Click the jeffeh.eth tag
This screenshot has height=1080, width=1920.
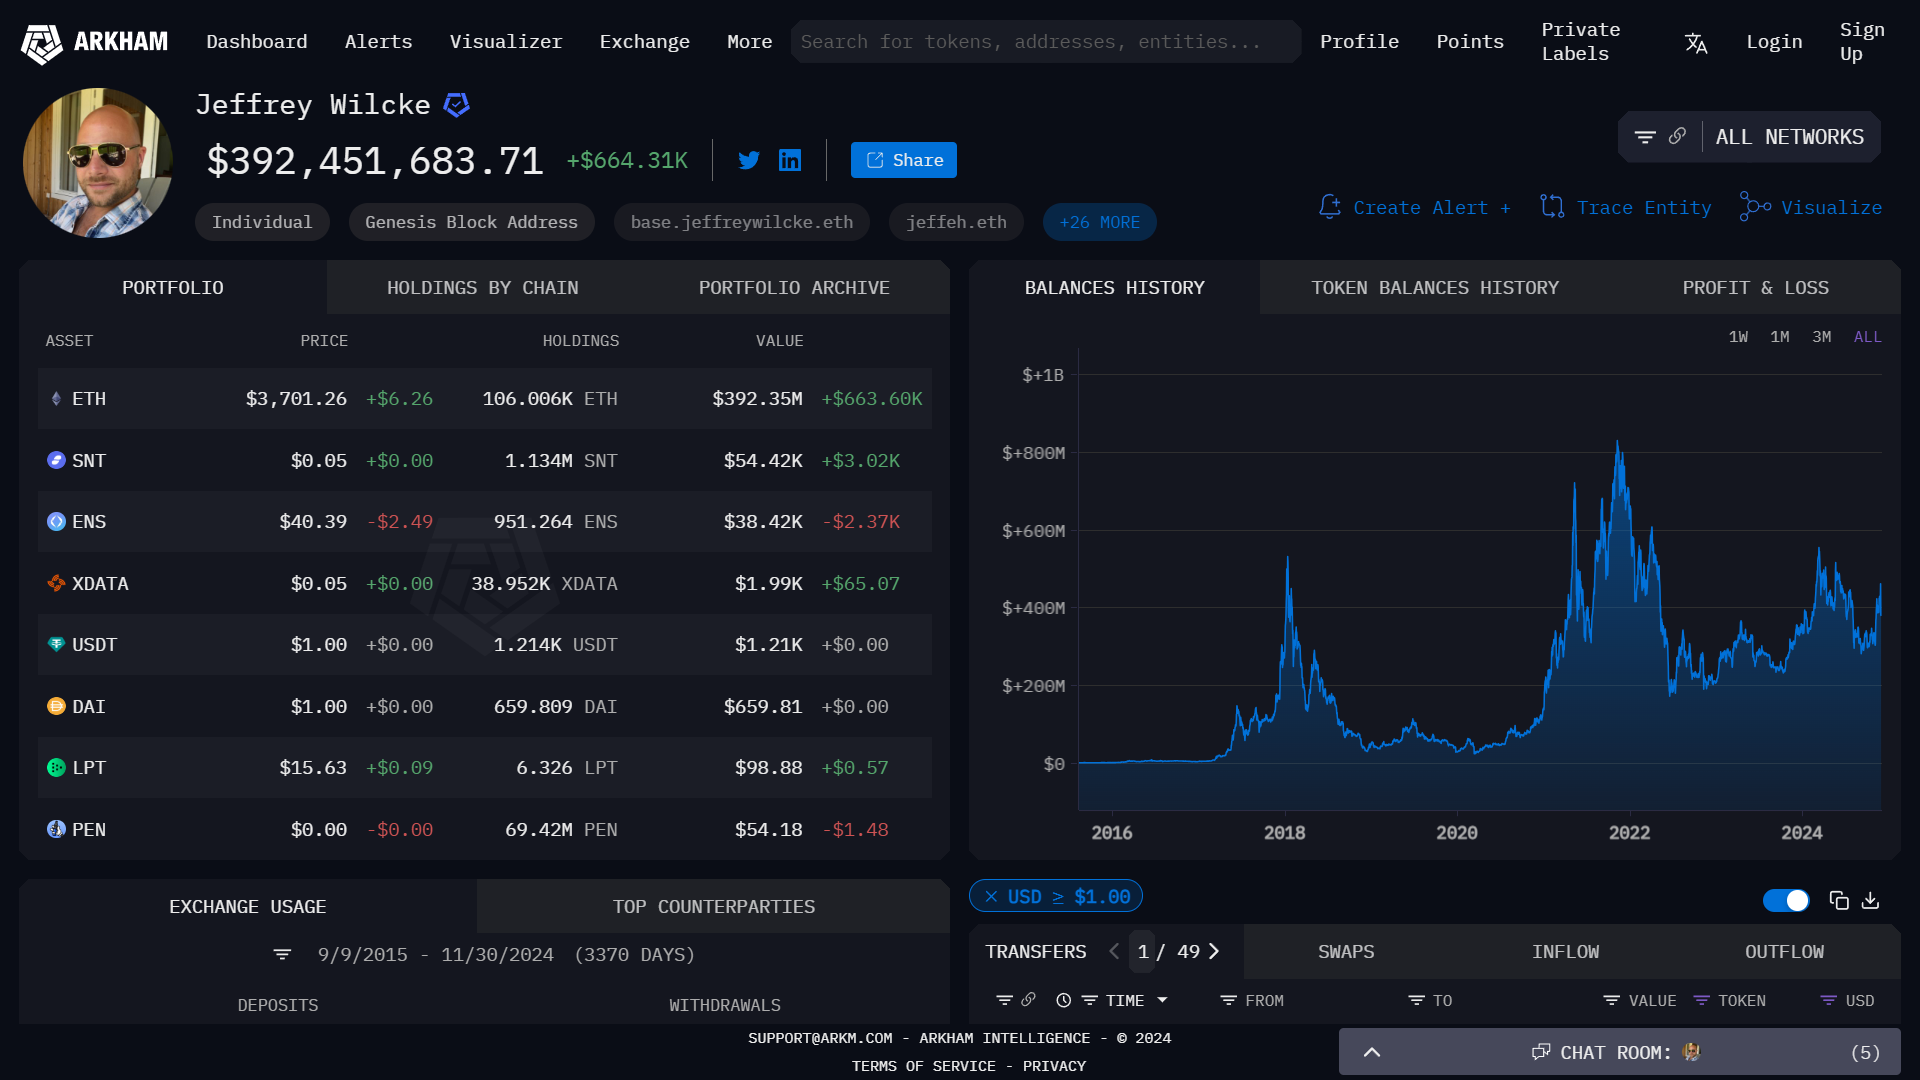pos(956,222)
